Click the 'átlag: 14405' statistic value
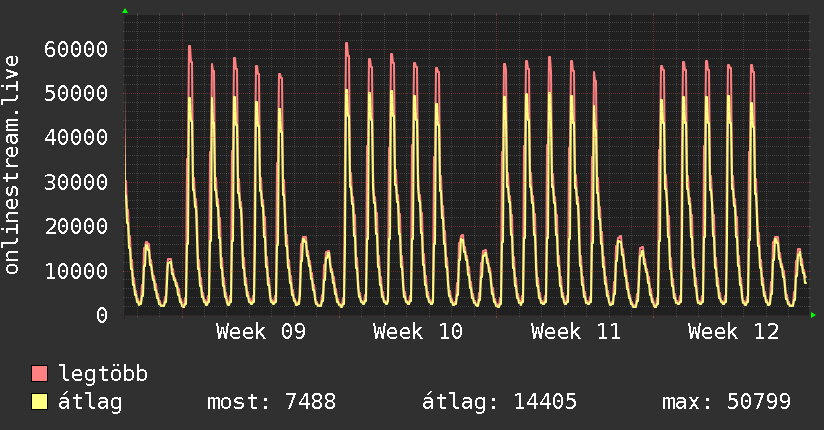 point(499,402)
